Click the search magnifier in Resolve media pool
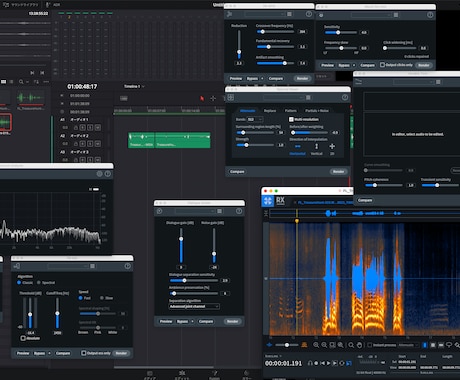Image resolution: width=460 pixels, height=380 pixels. pos(21,82)
